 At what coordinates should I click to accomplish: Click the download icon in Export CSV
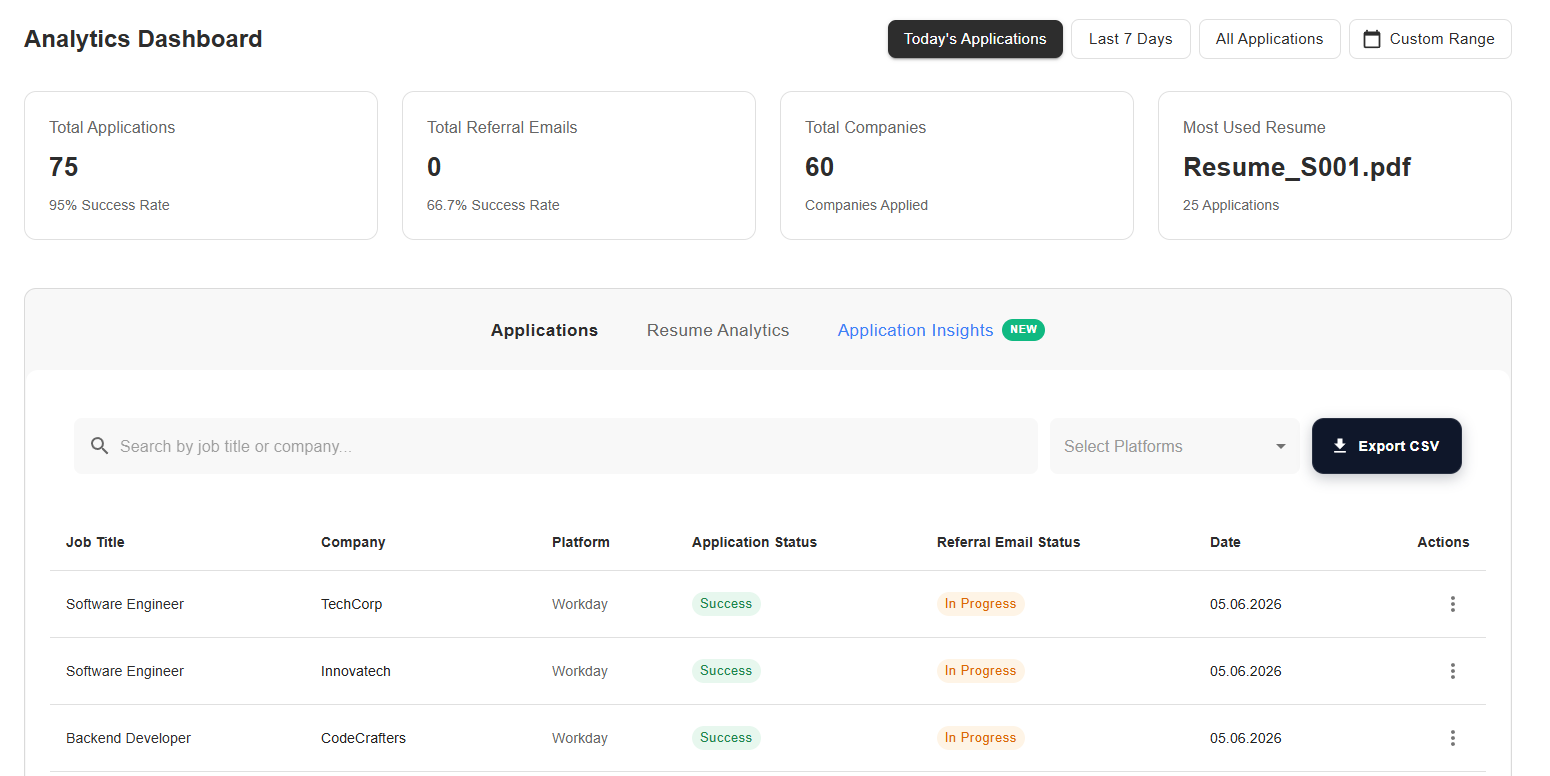[1340, 446]
